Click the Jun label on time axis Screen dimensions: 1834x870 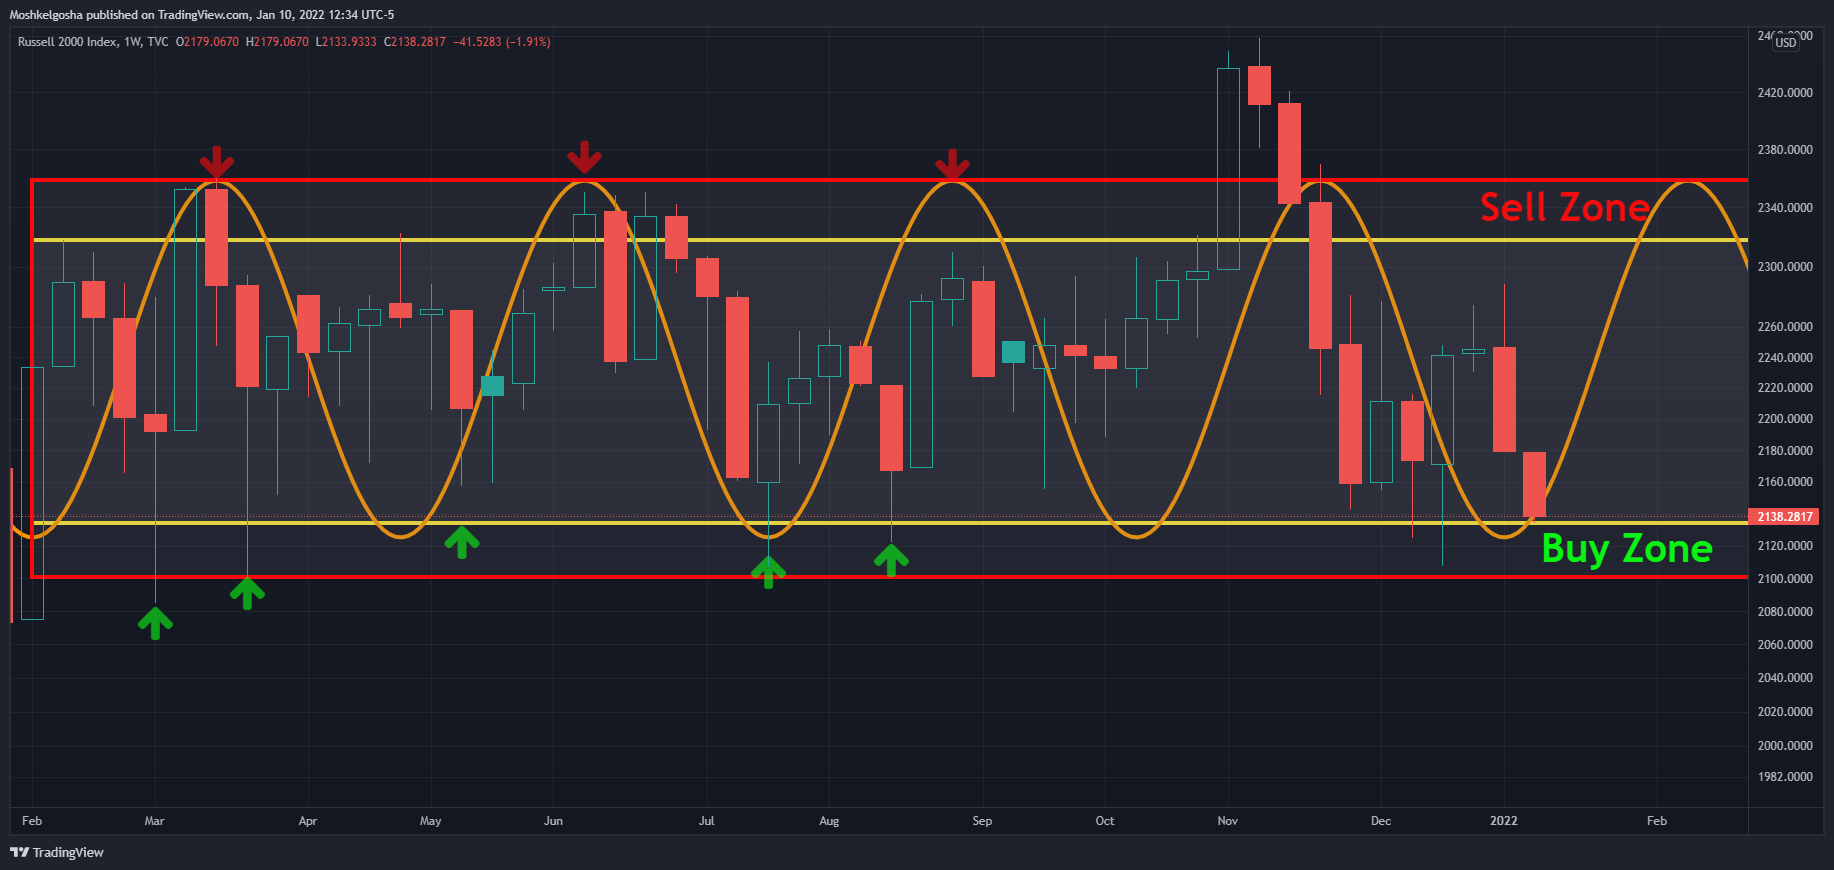click(553, 821)
